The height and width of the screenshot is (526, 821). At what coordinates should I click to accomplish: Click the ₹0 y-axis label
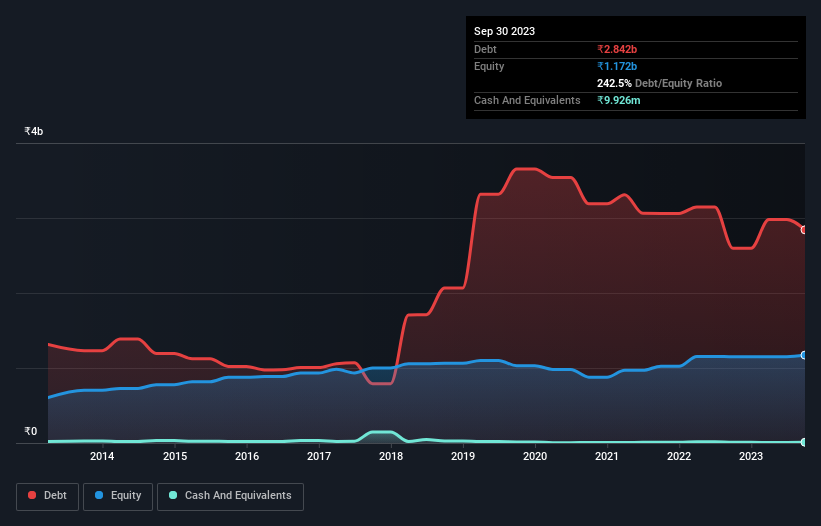click(31, 431)
